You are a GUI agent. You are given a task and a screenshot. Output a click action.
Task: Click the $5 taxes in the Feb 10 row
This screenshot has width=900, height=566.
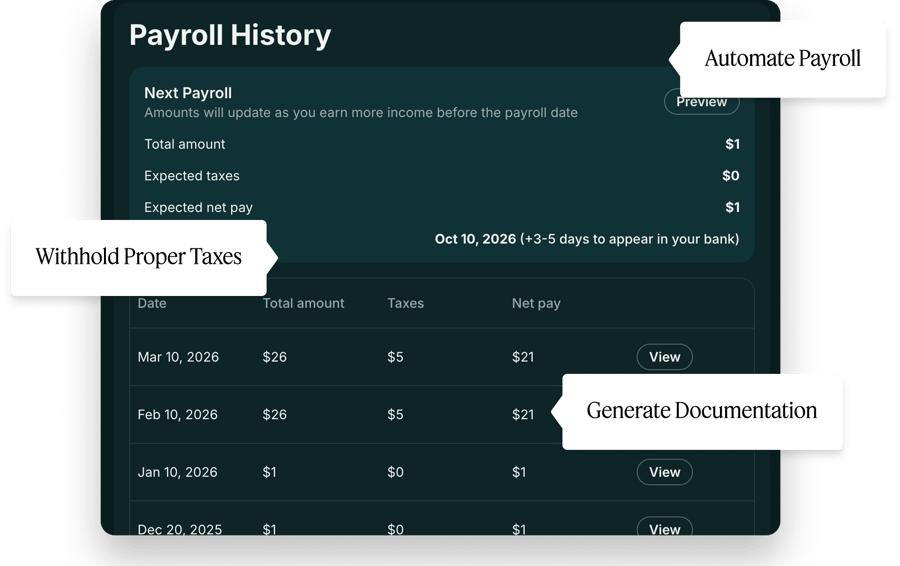tap(395, 414)
